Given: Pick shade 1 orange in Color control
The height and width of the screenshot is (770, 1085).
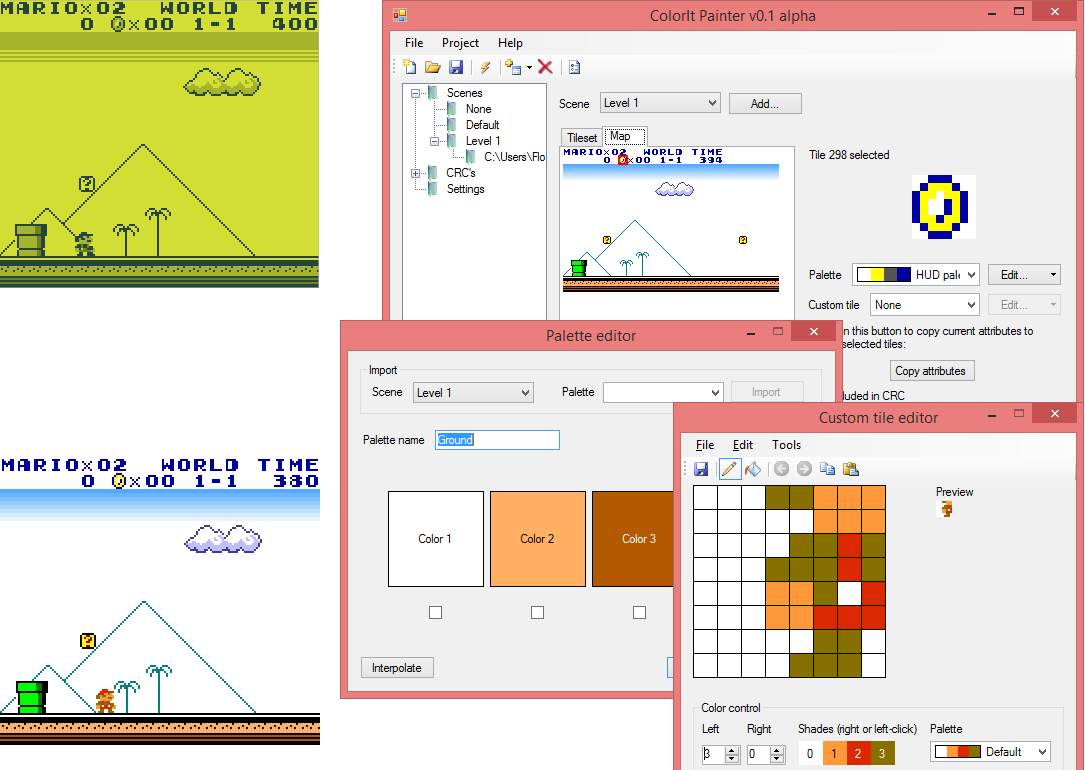Looking at the screenshot, I should tap(834, 753).
